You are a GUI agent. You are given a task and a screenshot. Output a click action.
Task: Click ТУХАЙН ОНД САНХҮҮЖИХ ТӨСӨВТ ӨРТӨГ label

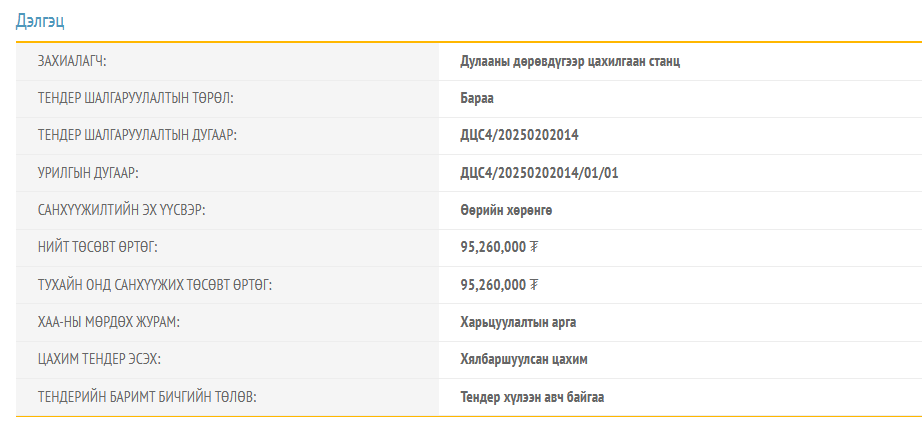coord(155,285)
